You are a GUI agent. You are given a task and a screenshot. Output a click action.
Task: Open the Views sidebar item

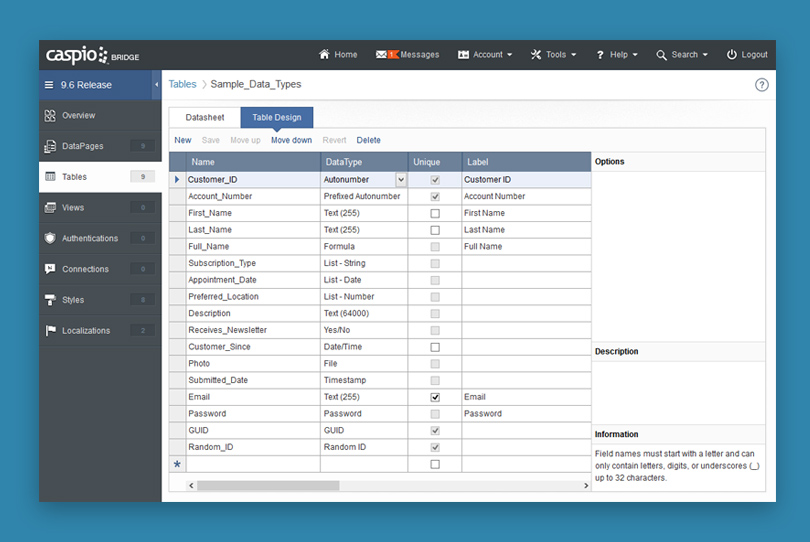tap(100, 208)
